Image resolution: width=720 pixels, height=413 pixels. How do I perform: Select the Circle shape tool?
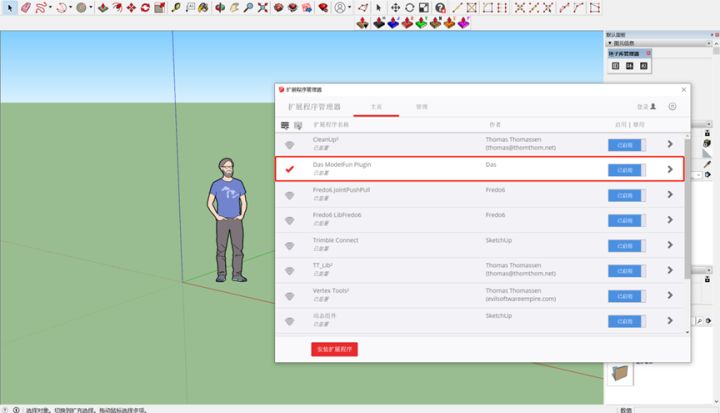coord(81,7)
